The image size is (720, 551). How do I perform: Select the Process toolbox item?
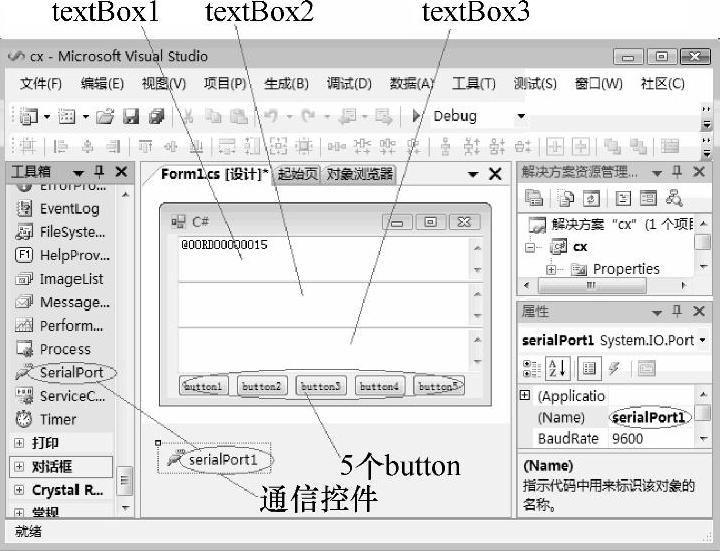click(53, 349)
